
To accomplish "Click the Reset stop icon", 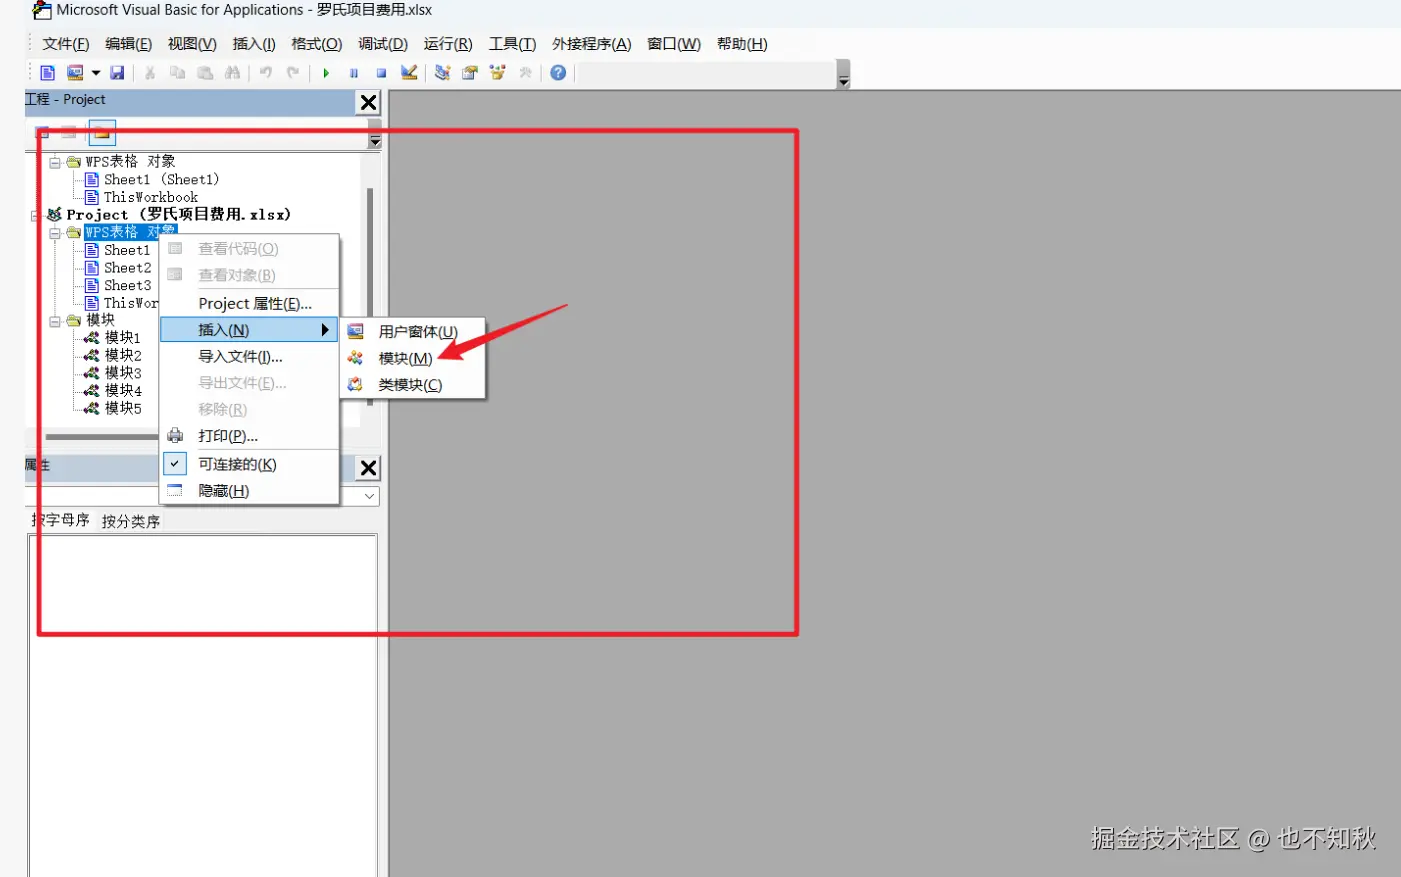I will pyautogui.click(x=381, y=73).
